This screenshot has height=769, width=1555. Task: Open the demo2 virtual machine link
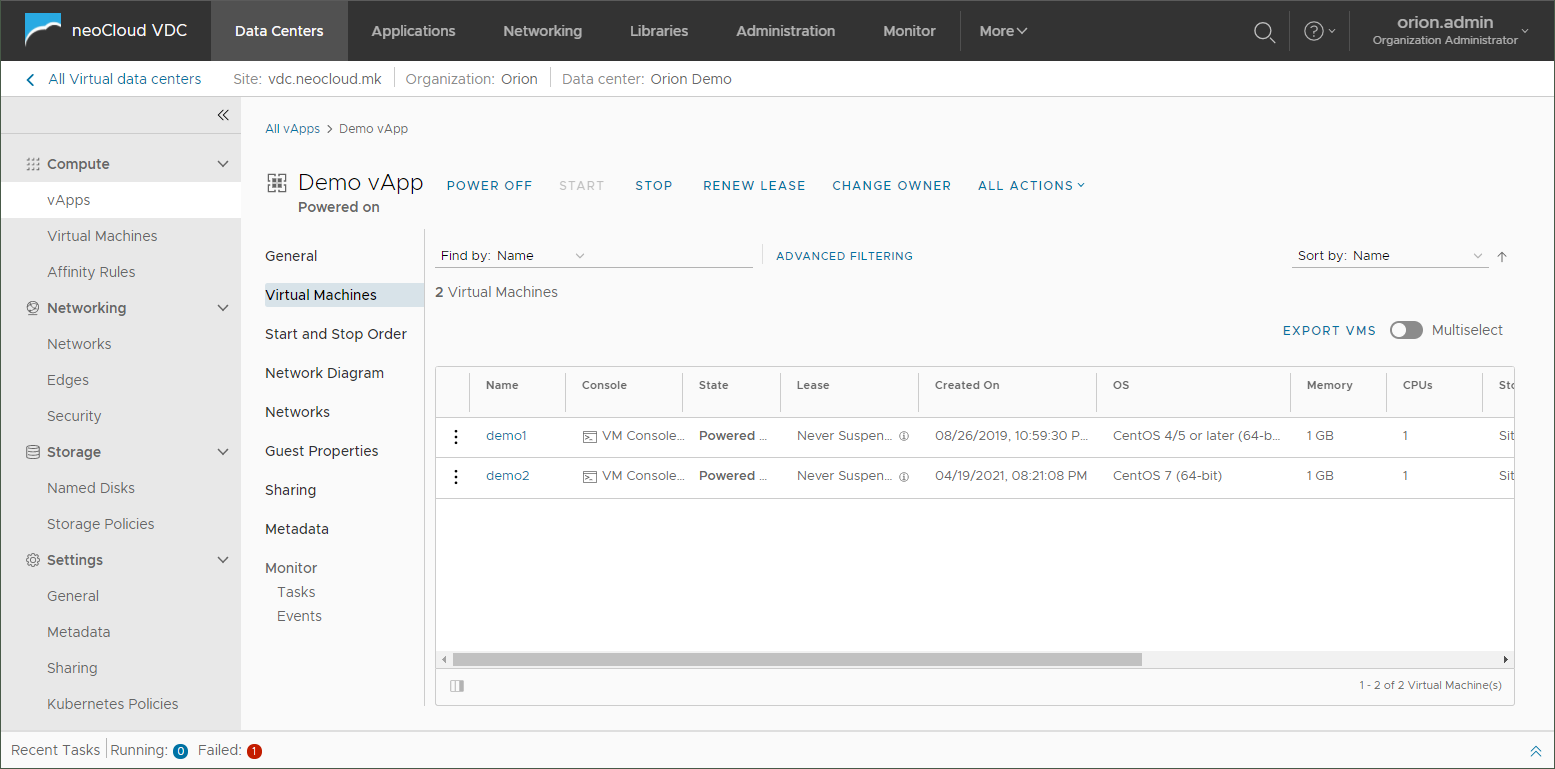tap(508, 476)
